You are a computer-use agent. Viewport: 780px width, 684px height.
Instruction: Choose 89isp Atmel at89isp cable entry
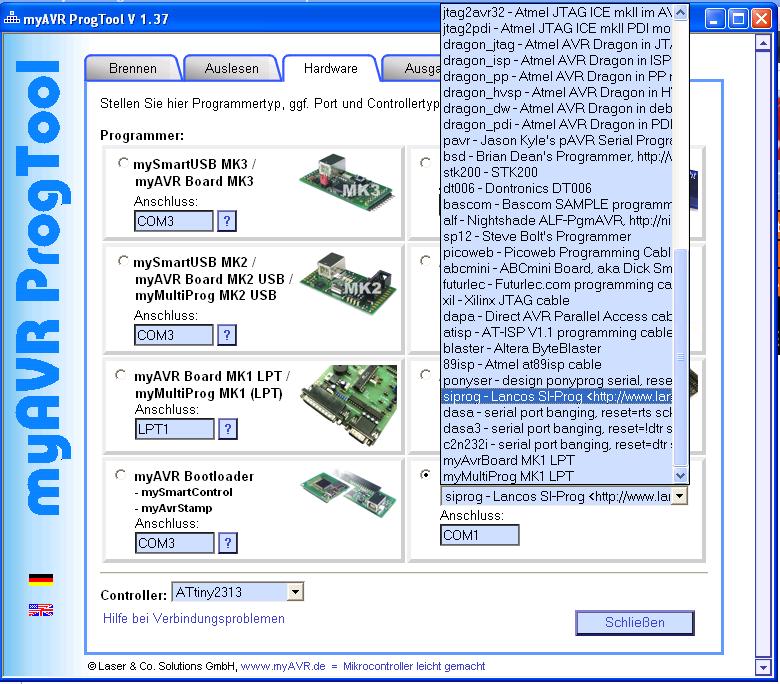pos(557,364)
